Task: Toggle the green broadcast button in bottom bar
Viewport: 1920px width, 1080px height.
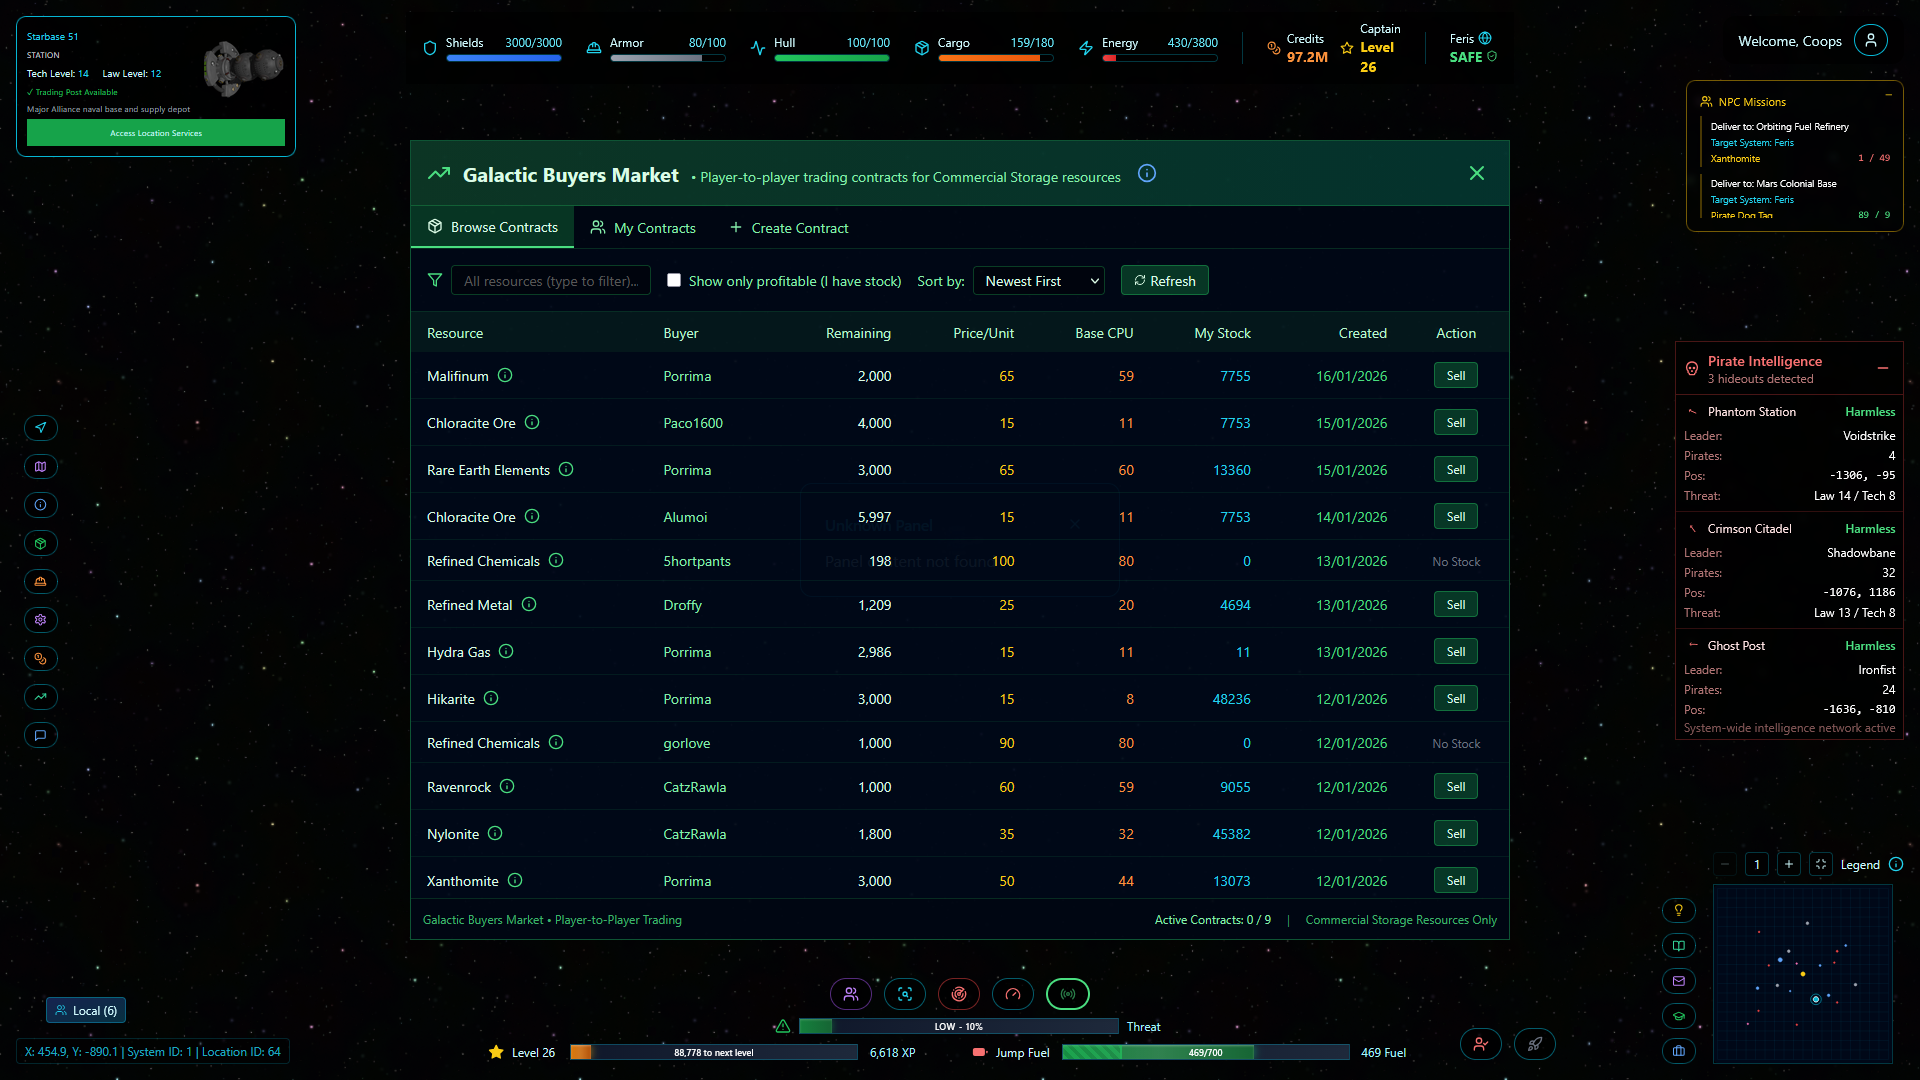Action: pyautogui.click(x=1067, y=994)
